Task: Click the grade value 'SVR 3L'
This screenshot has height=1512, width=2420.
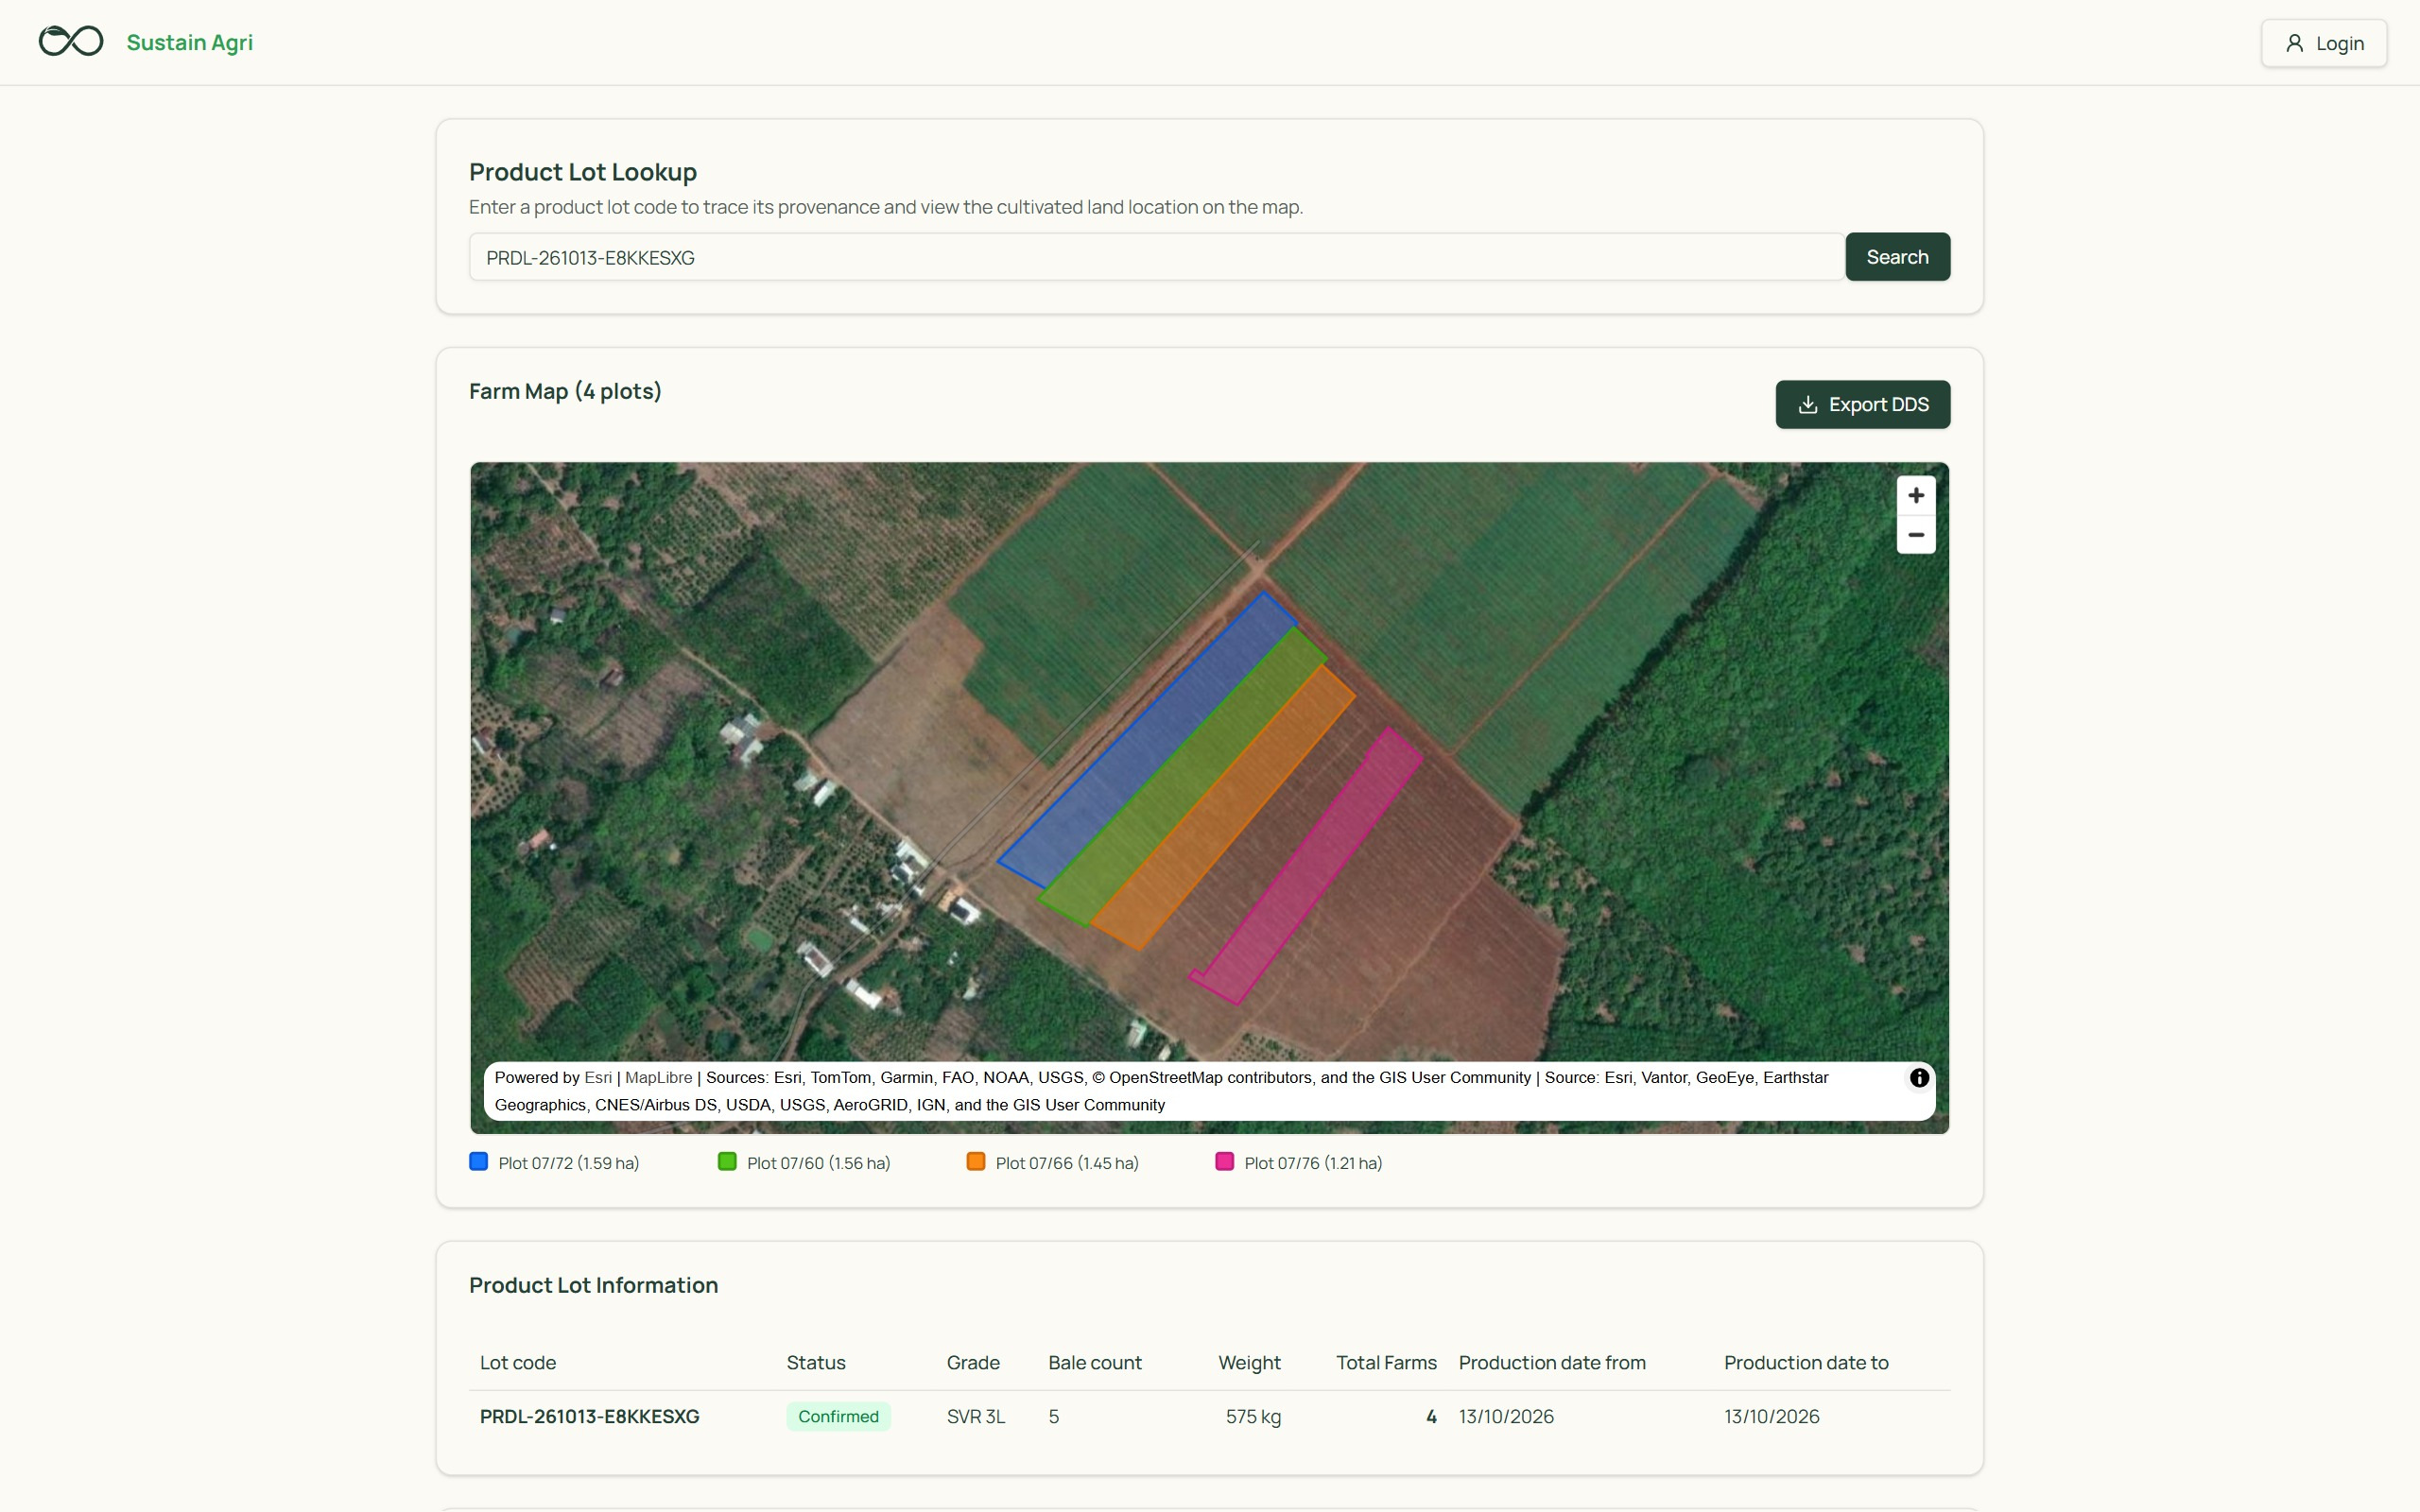Action: 976,1417
